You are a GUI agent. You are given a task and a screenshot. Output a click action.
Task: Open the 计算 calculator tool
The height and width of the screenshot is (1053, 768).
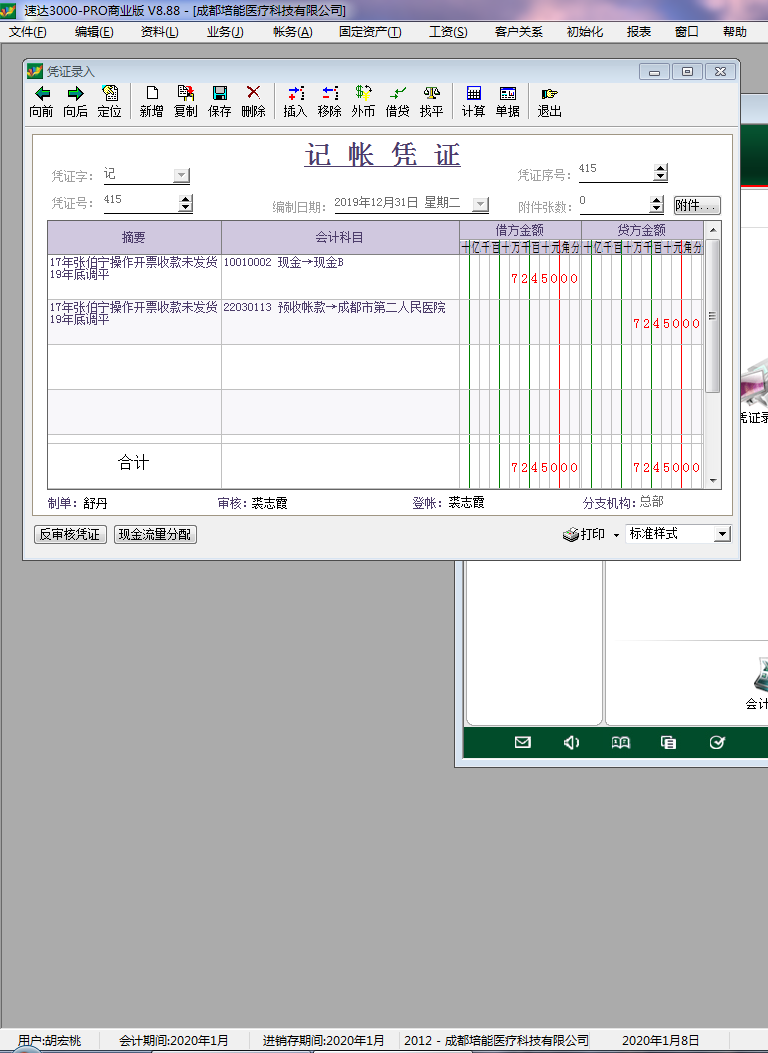(x=473, y=101)
